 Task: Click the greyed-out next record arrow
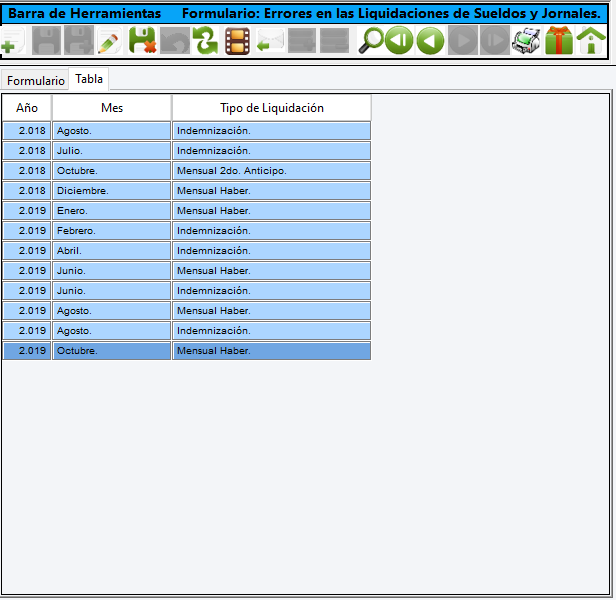coord(463,40)
